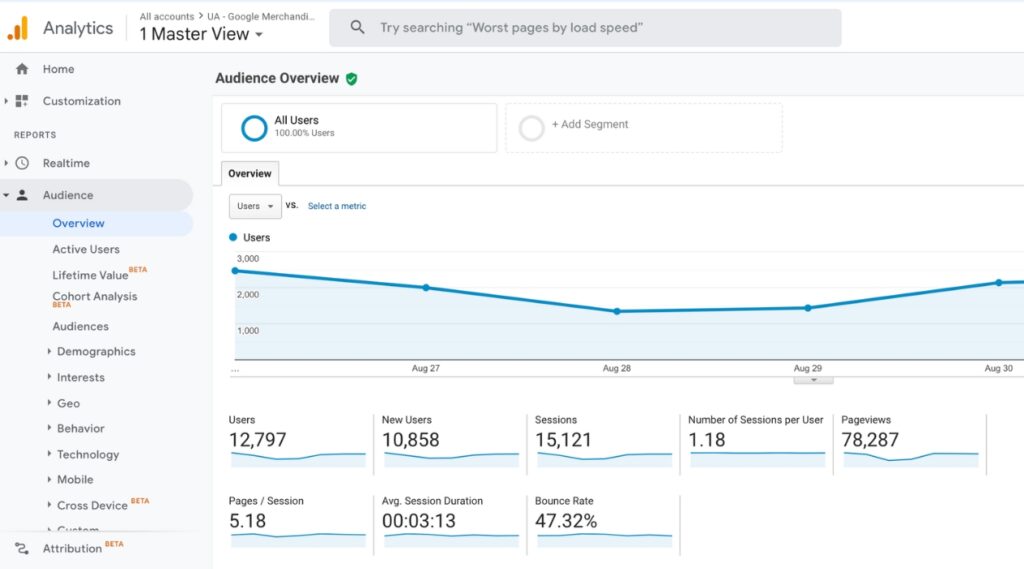Click the Aug 28 data point on chart

(x=617, y=311)
